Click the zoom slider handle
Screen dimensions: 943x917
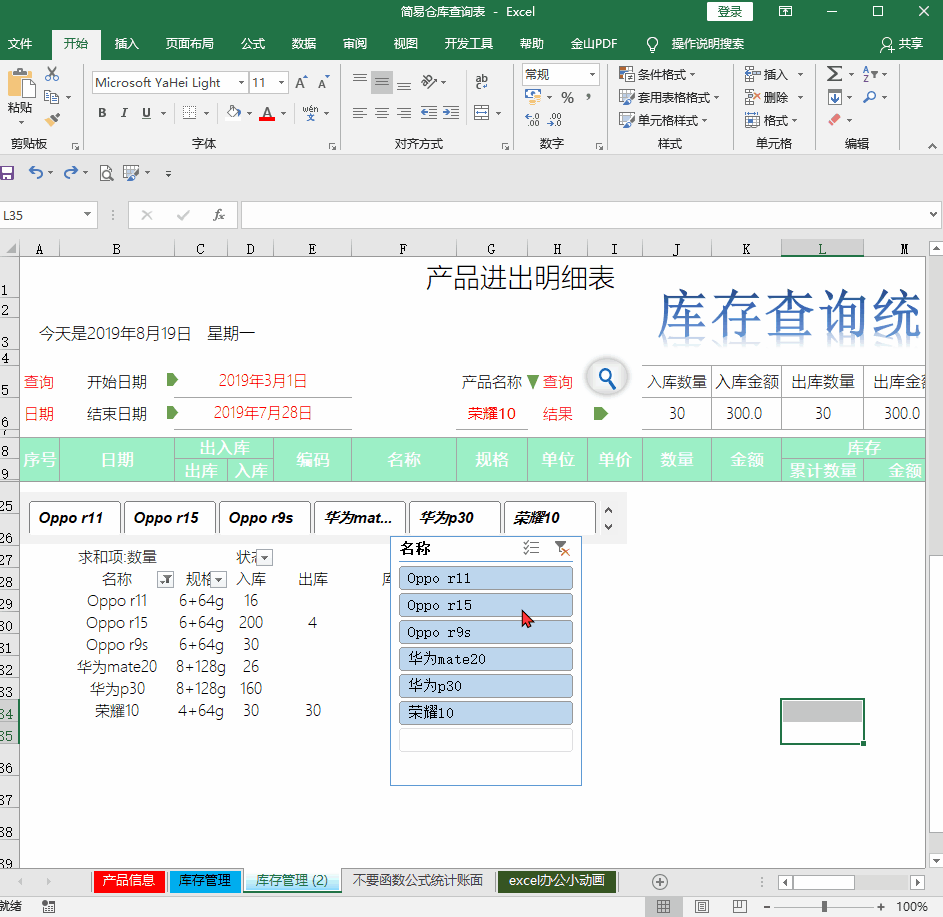coord(825,906)
